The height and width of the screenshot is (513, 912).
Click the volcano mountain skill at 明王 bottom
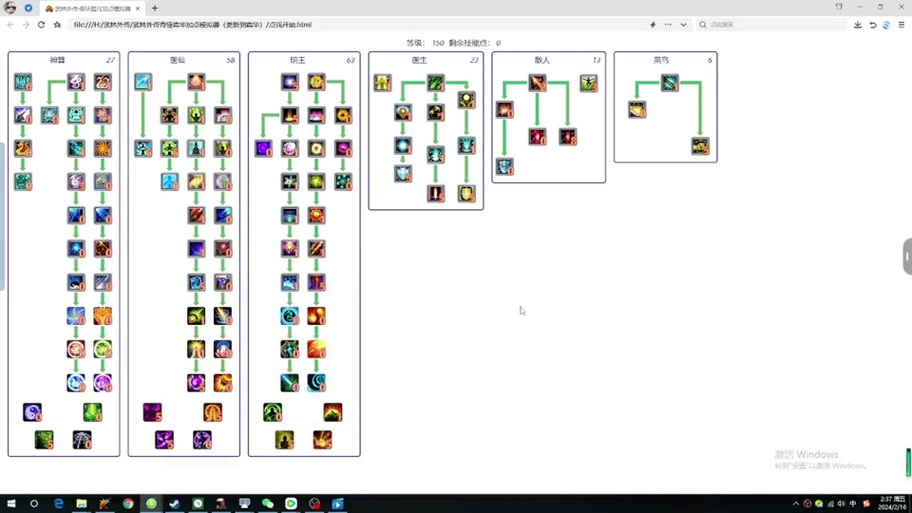(x=333, y=412)
